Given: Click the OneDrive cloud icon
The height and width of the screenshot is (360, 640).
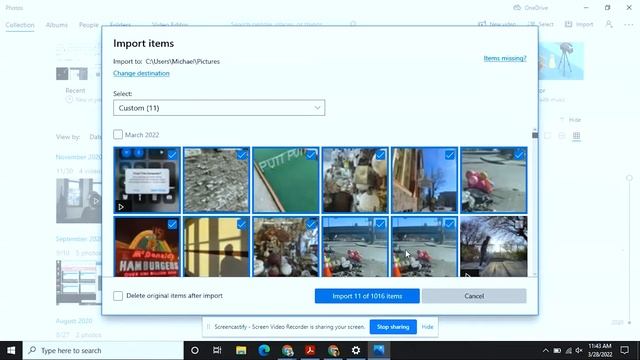Looking at the screenshot, I should click(517, 8).
